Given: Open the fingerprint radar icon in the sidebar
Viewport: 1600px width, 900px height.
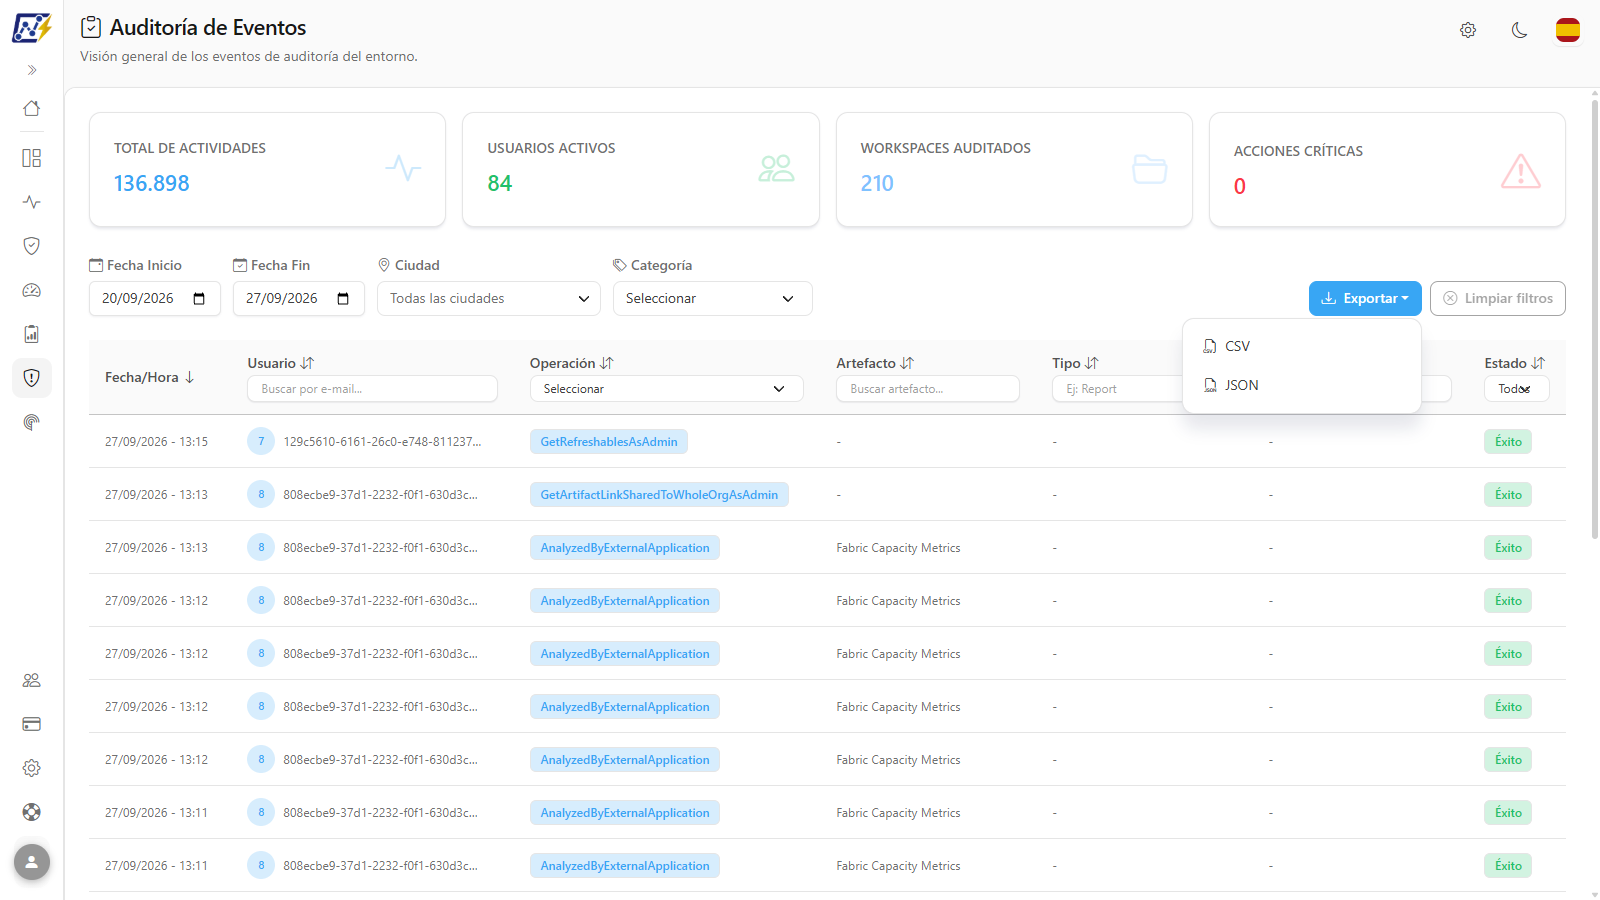Looking at the screenshot, I should pos(32,422).
